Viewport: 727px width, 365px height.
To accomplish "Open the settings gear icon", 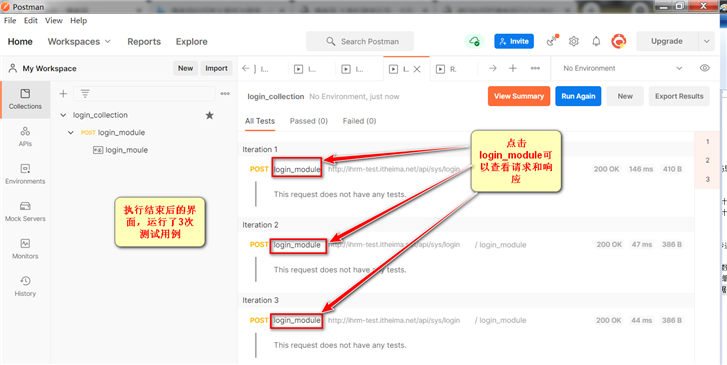I will (574, 41).
